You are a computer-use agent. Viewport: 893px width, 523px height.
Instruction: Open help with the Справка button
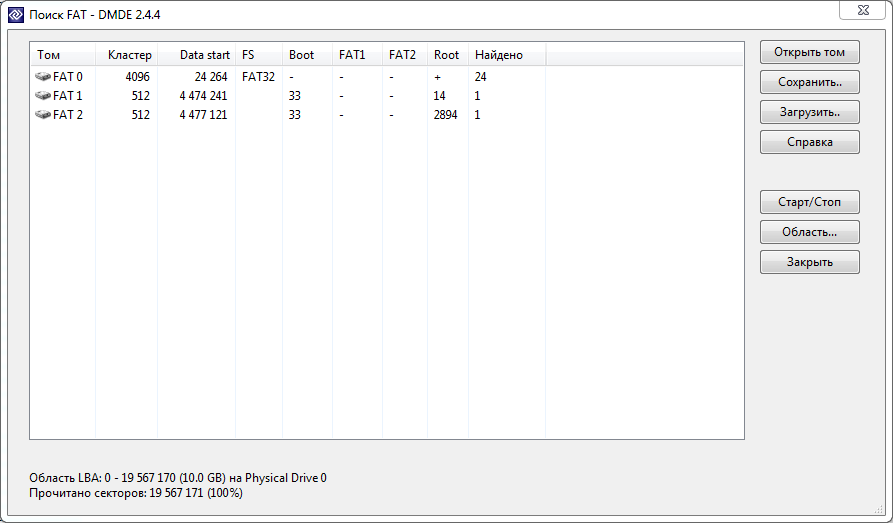pos(809,142)
